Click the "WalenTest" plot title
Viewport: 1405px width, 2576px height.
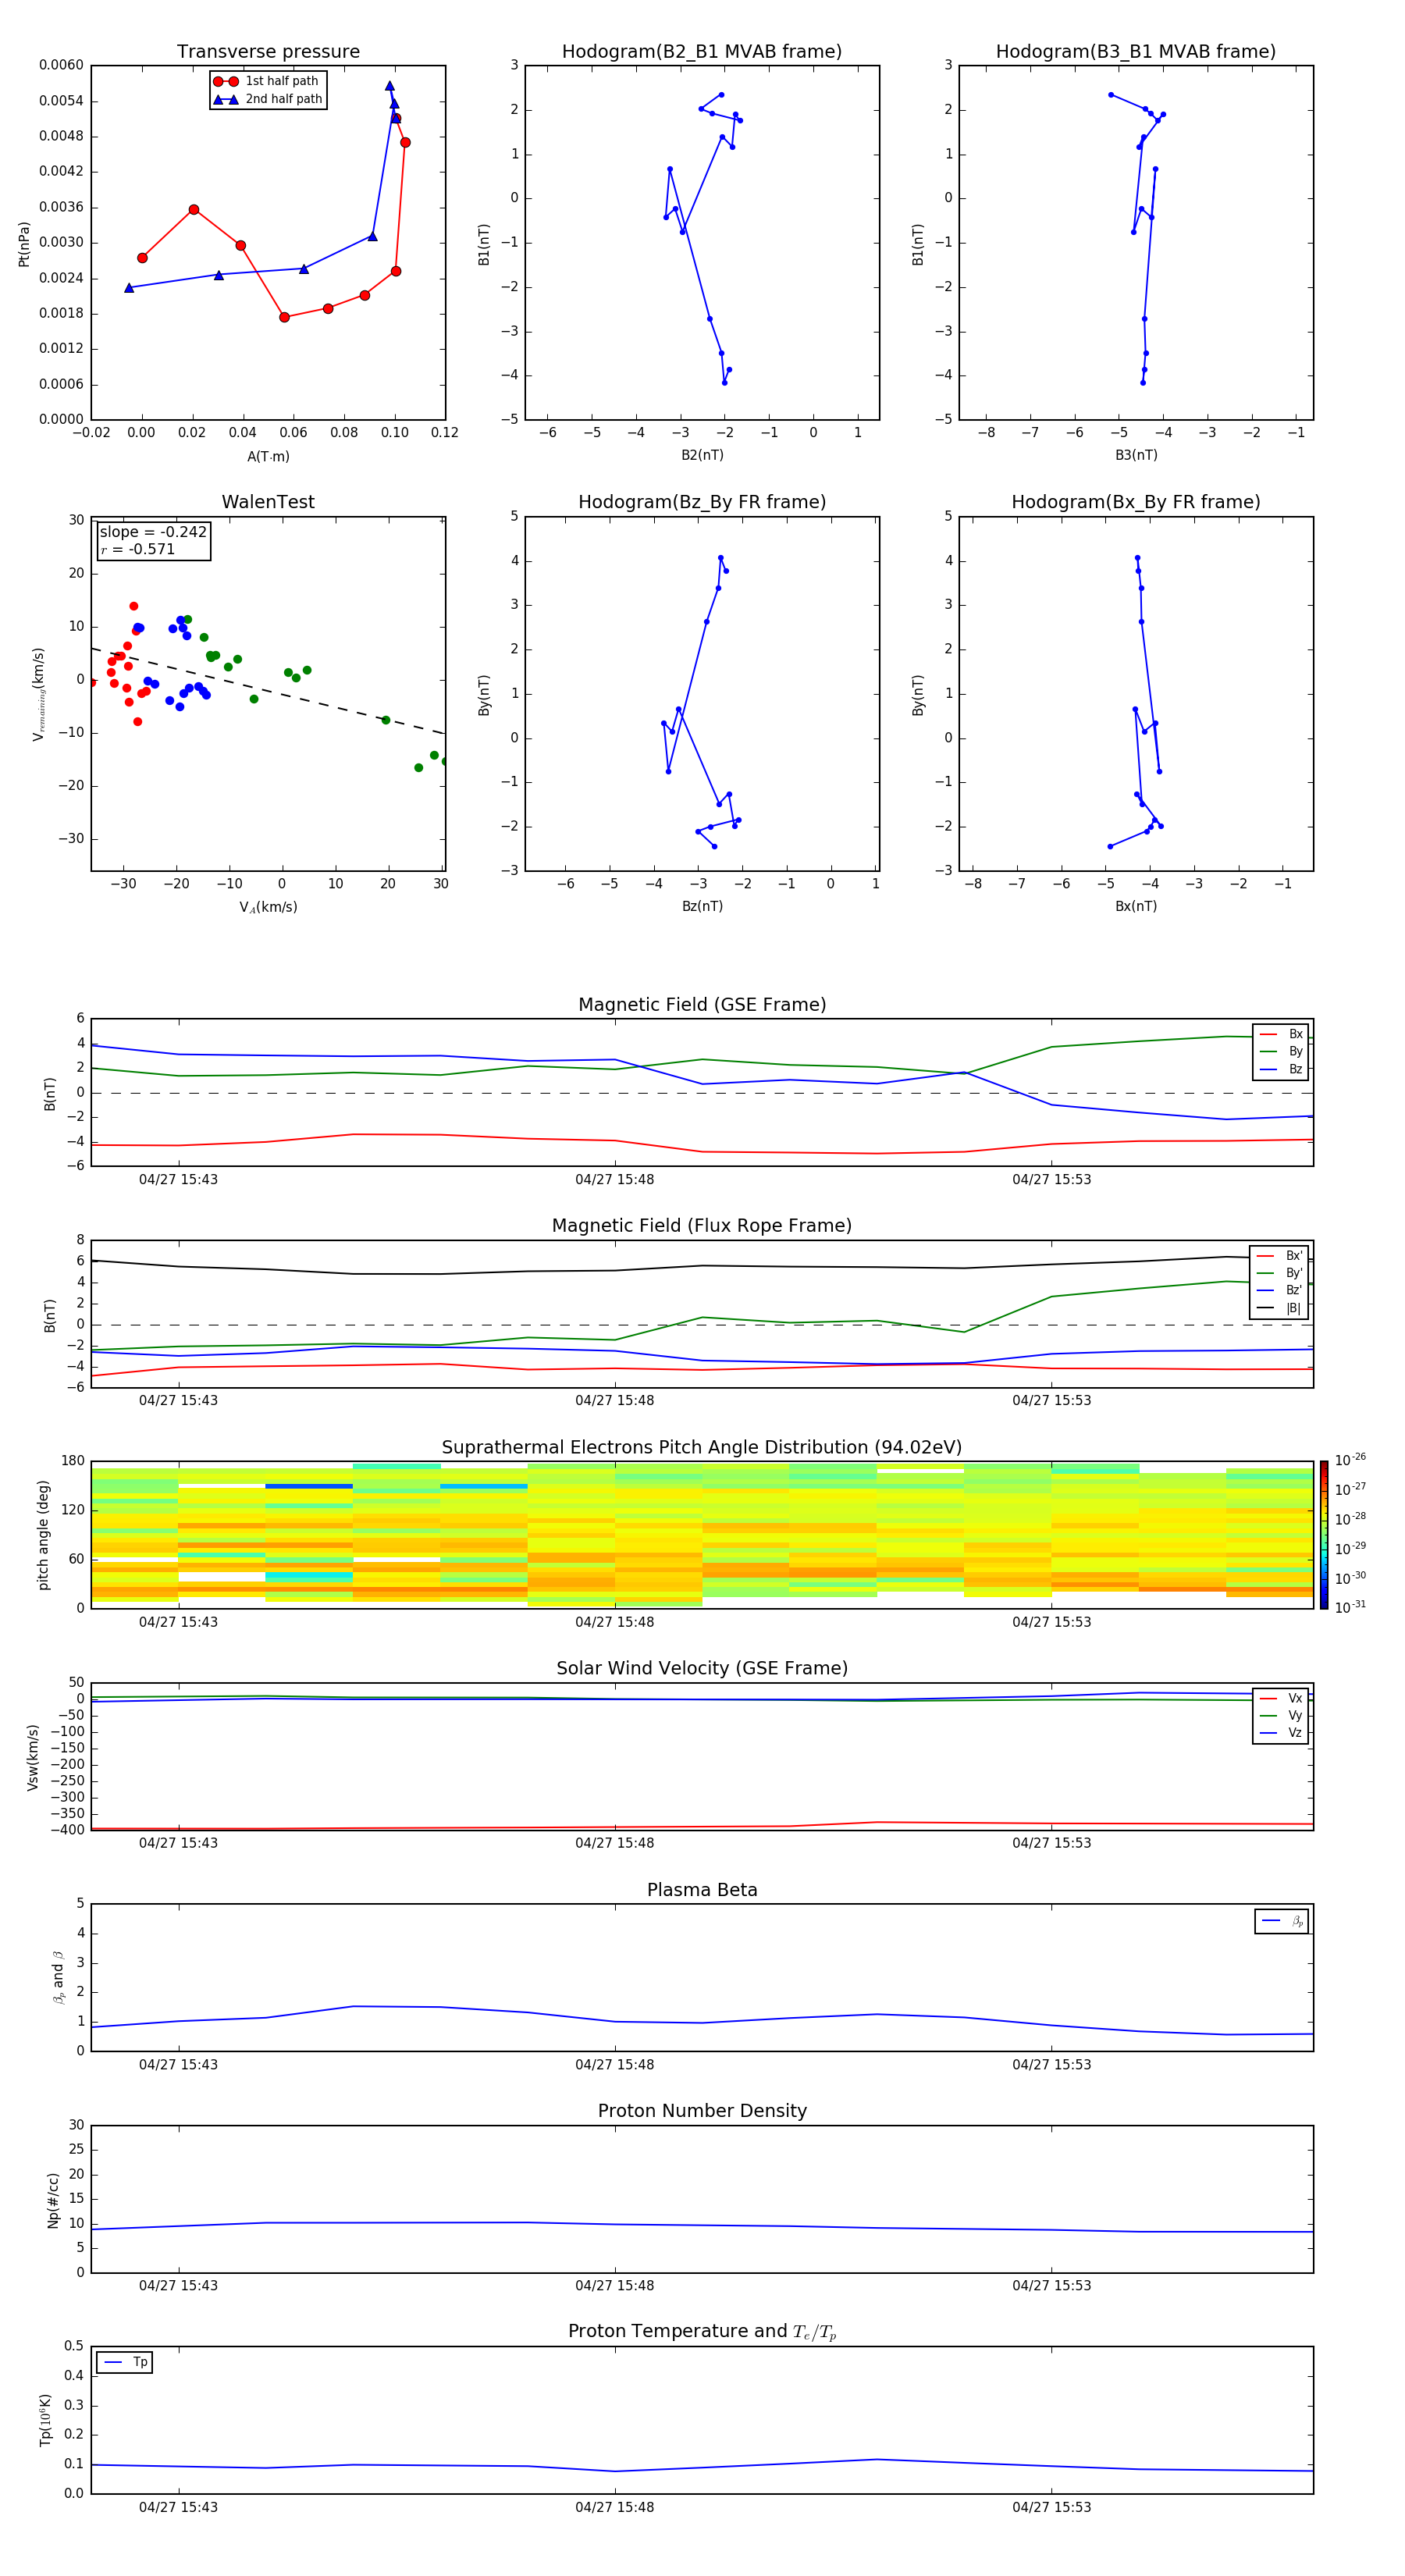click(268, 502)
